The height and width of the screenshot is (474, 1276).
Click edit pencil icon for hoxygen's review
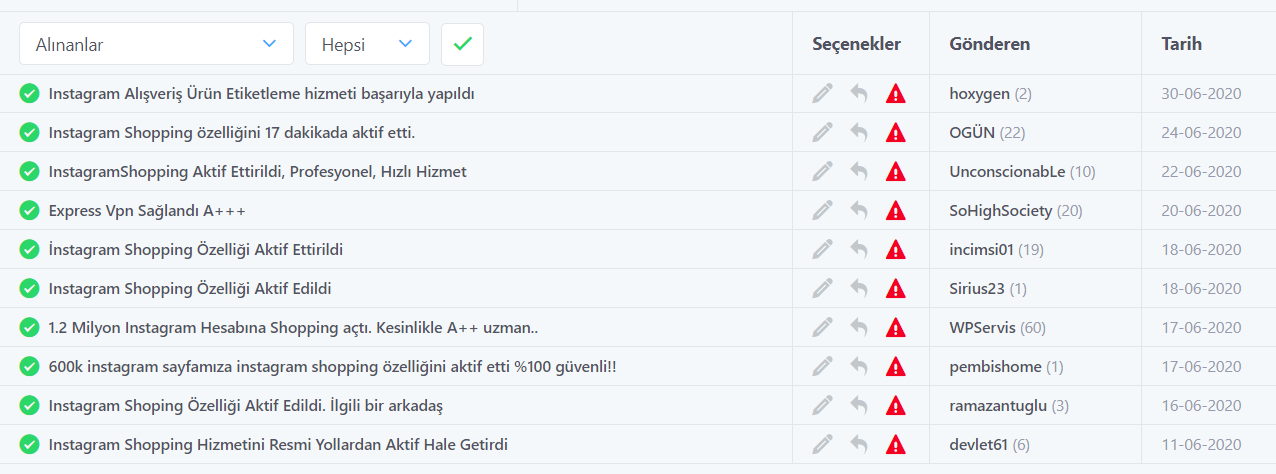(x=822, y=94)
